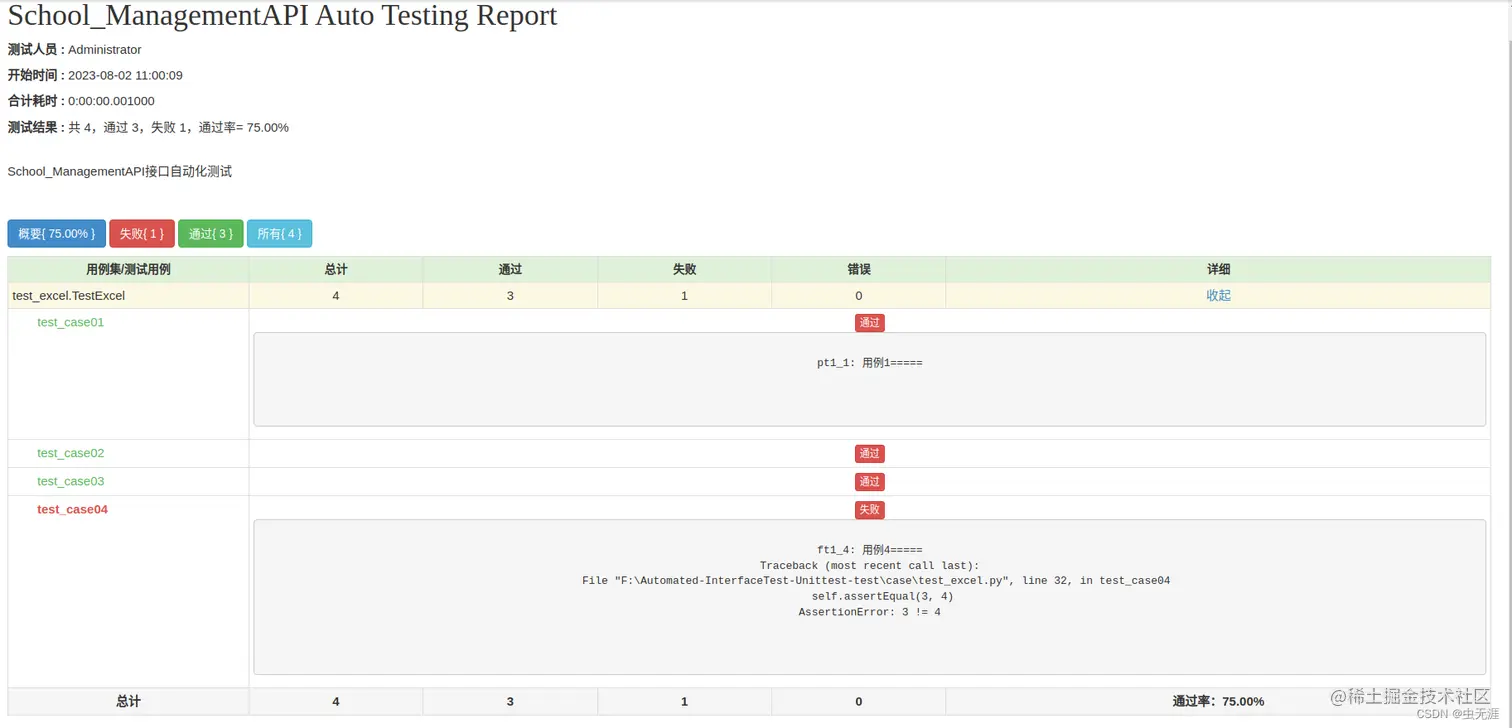This screenshot has height=728, width=1512.
Task: Select the 测试结果 summary line
Action: 148,127
